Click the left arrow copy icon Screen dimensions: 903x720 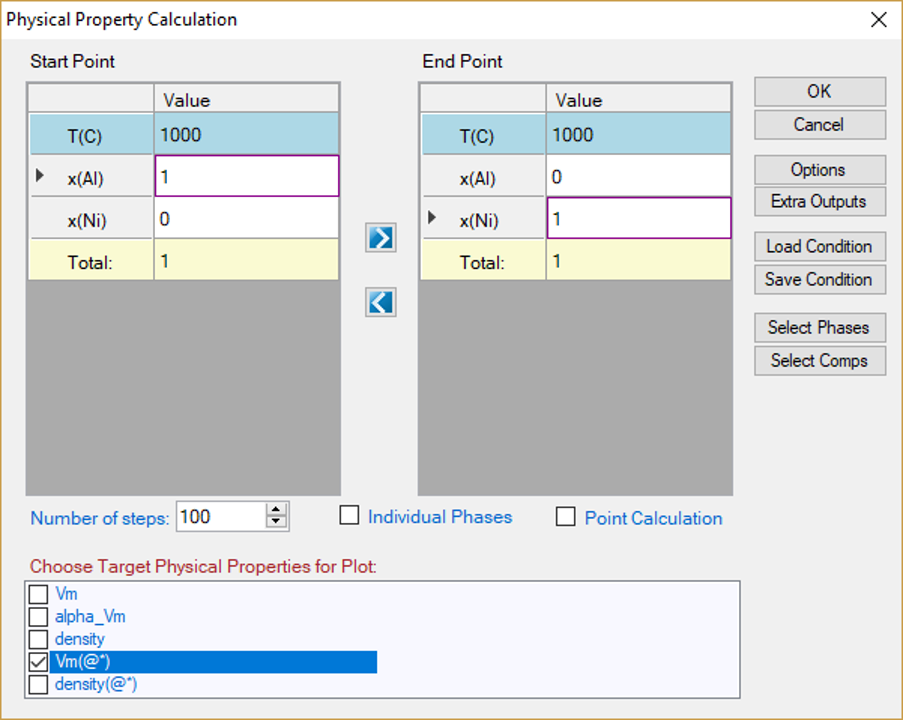tap(380, 302)
